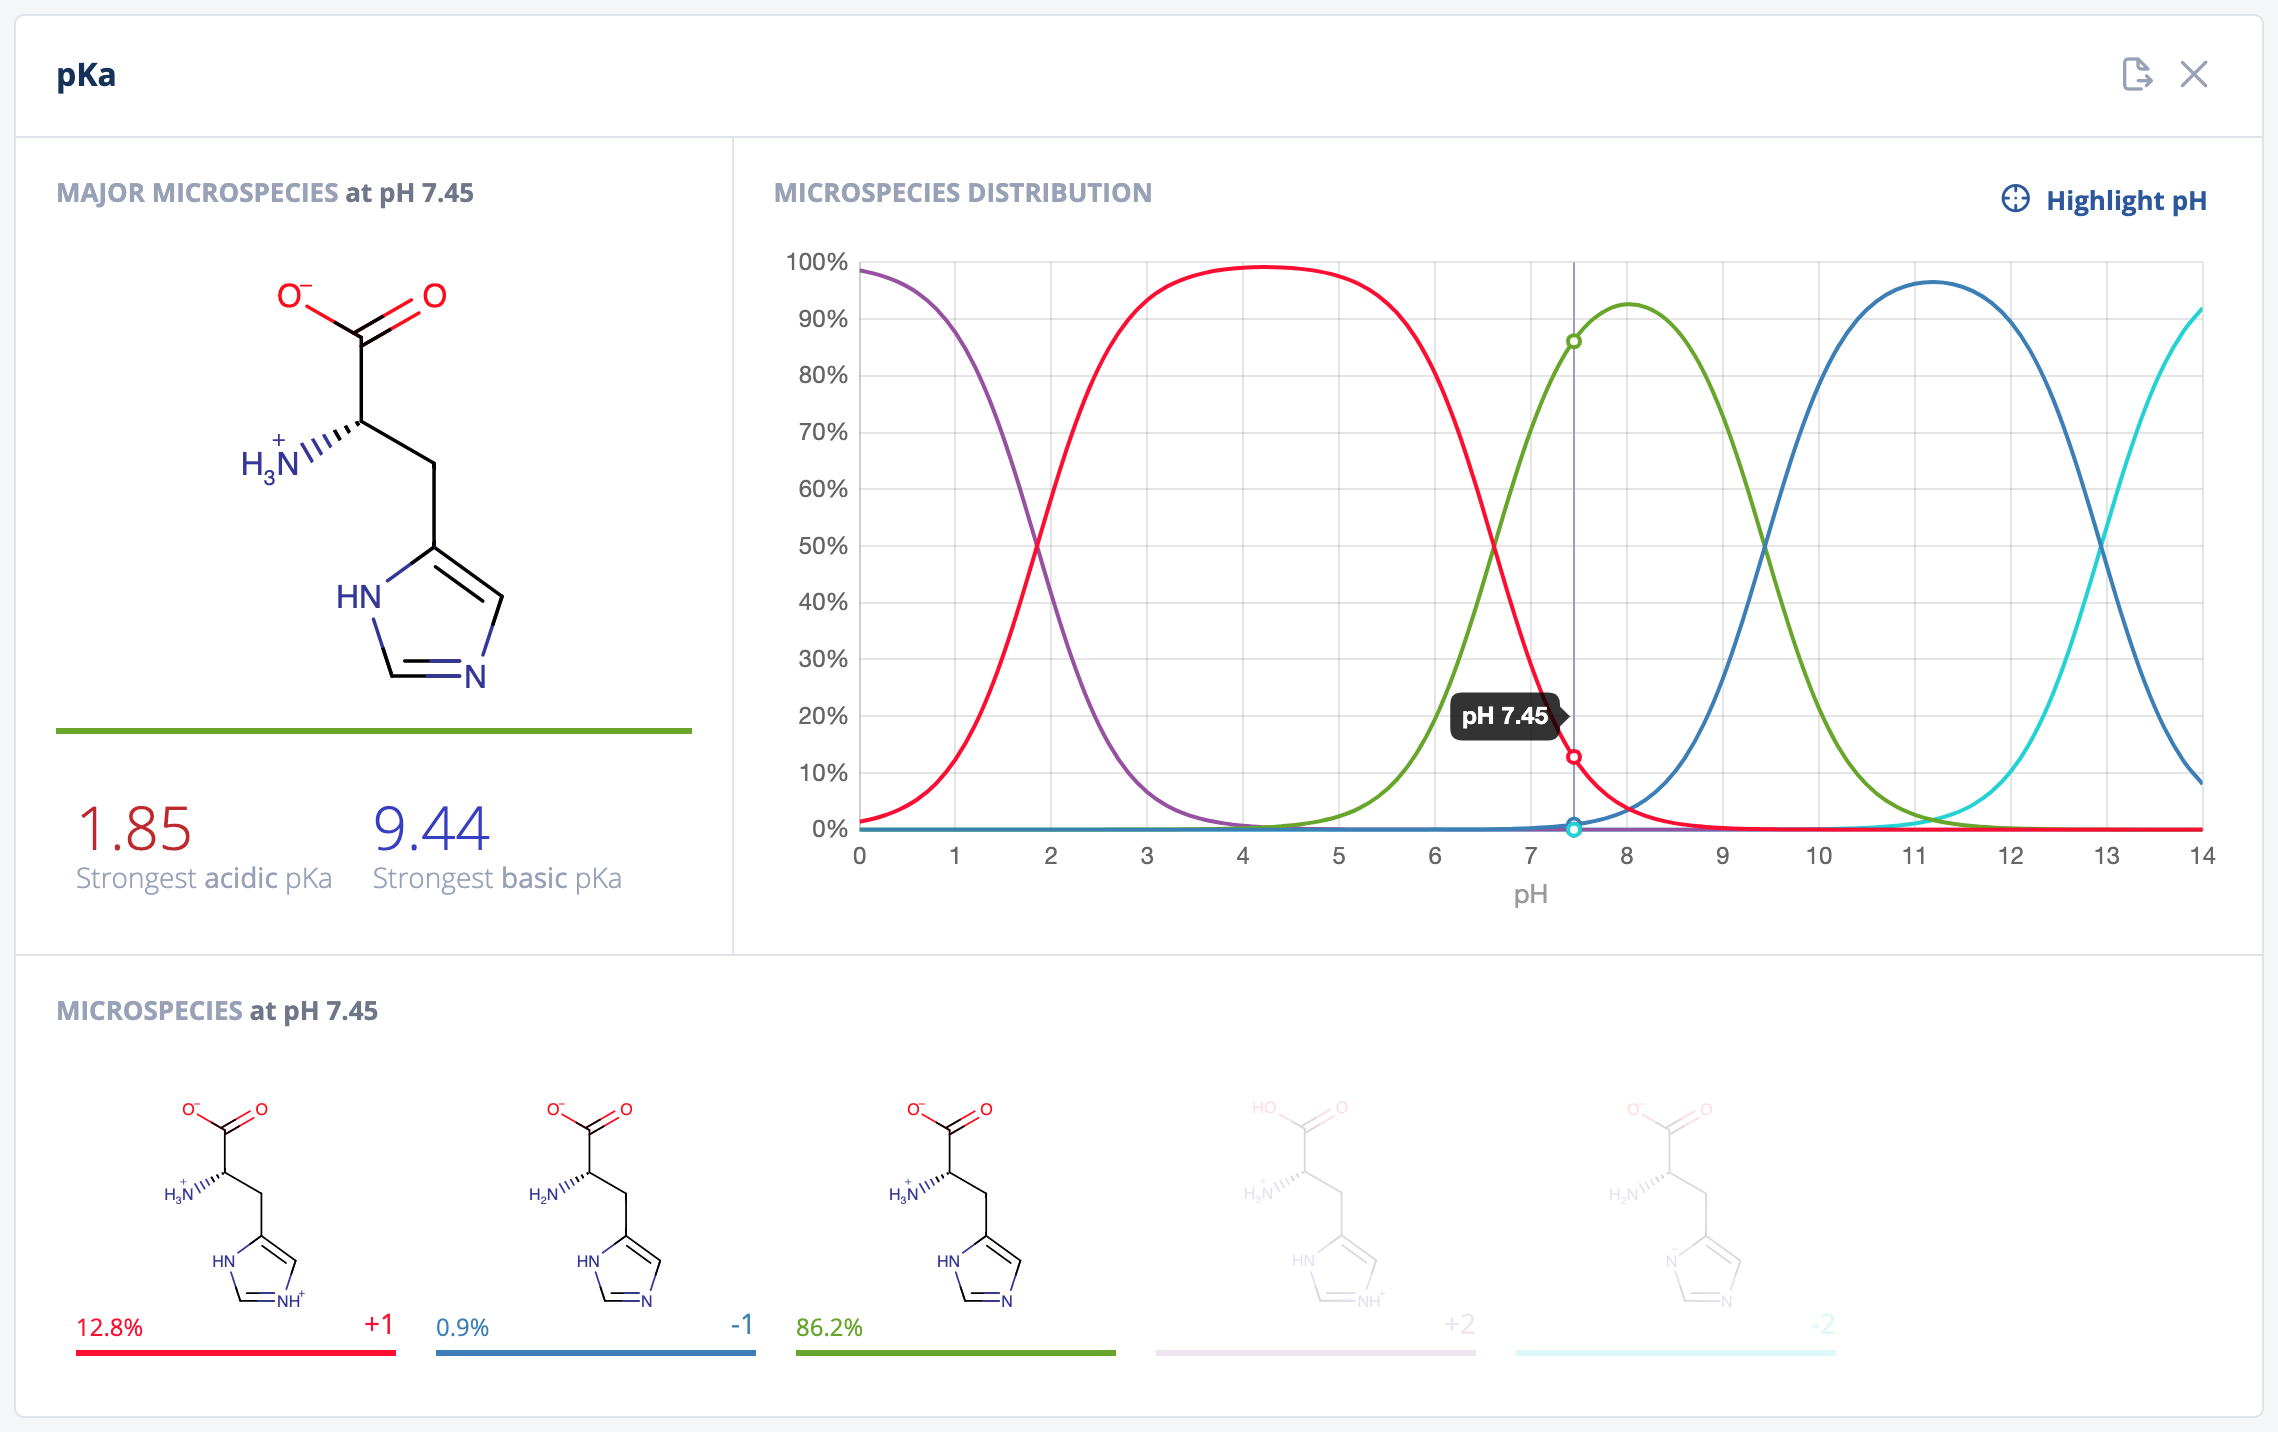Close the pKa panel
2278x1432 pixels.
coord(2194,74)
